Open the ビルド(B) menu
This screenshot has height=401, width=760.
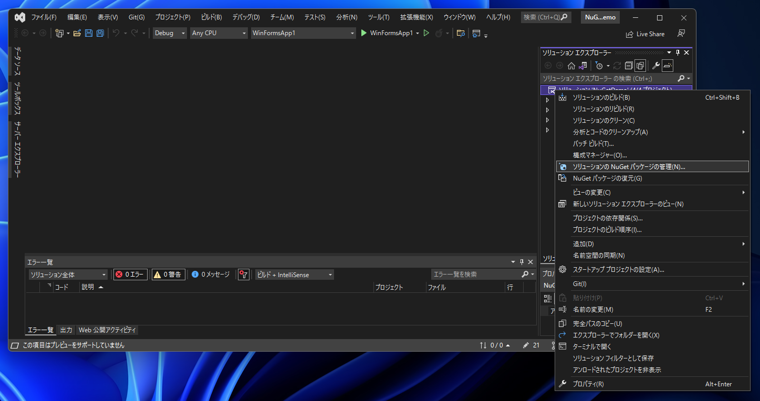click(211, 17)
